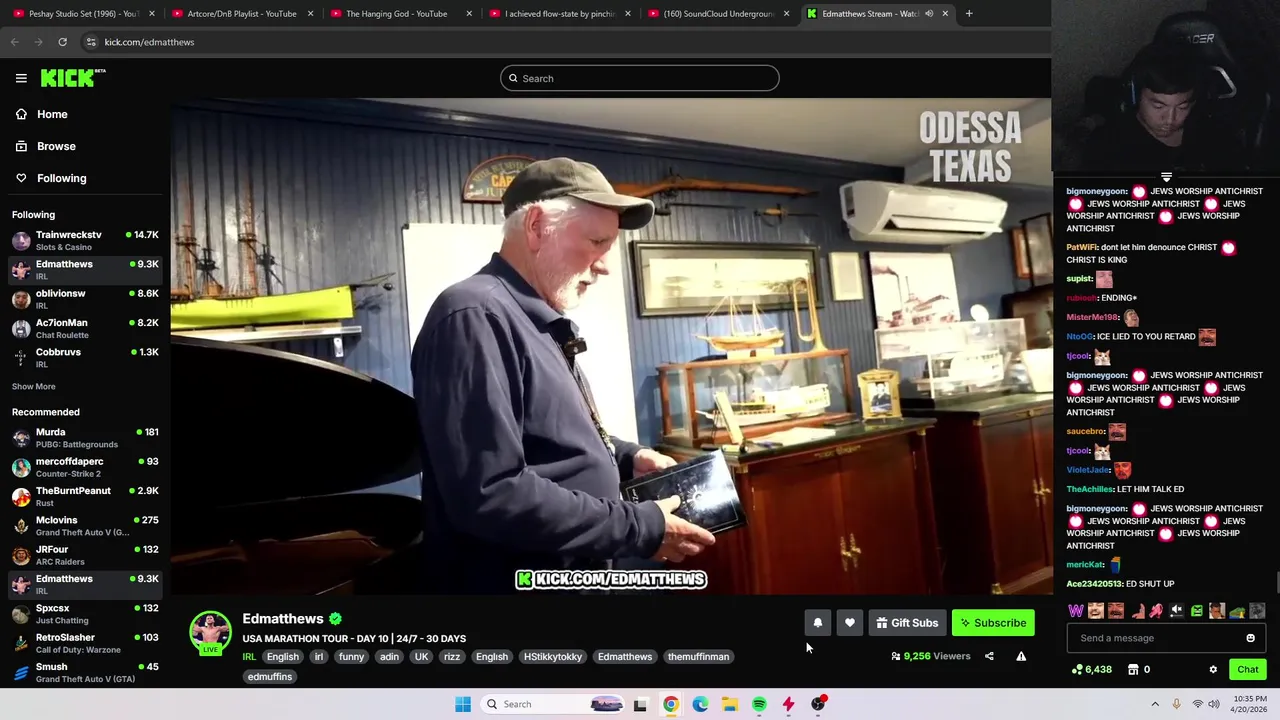Open recommended channel TheBurntPeanut
Image resolution: width=1280 pixels, height=720 pixels.
click(85, 496)
